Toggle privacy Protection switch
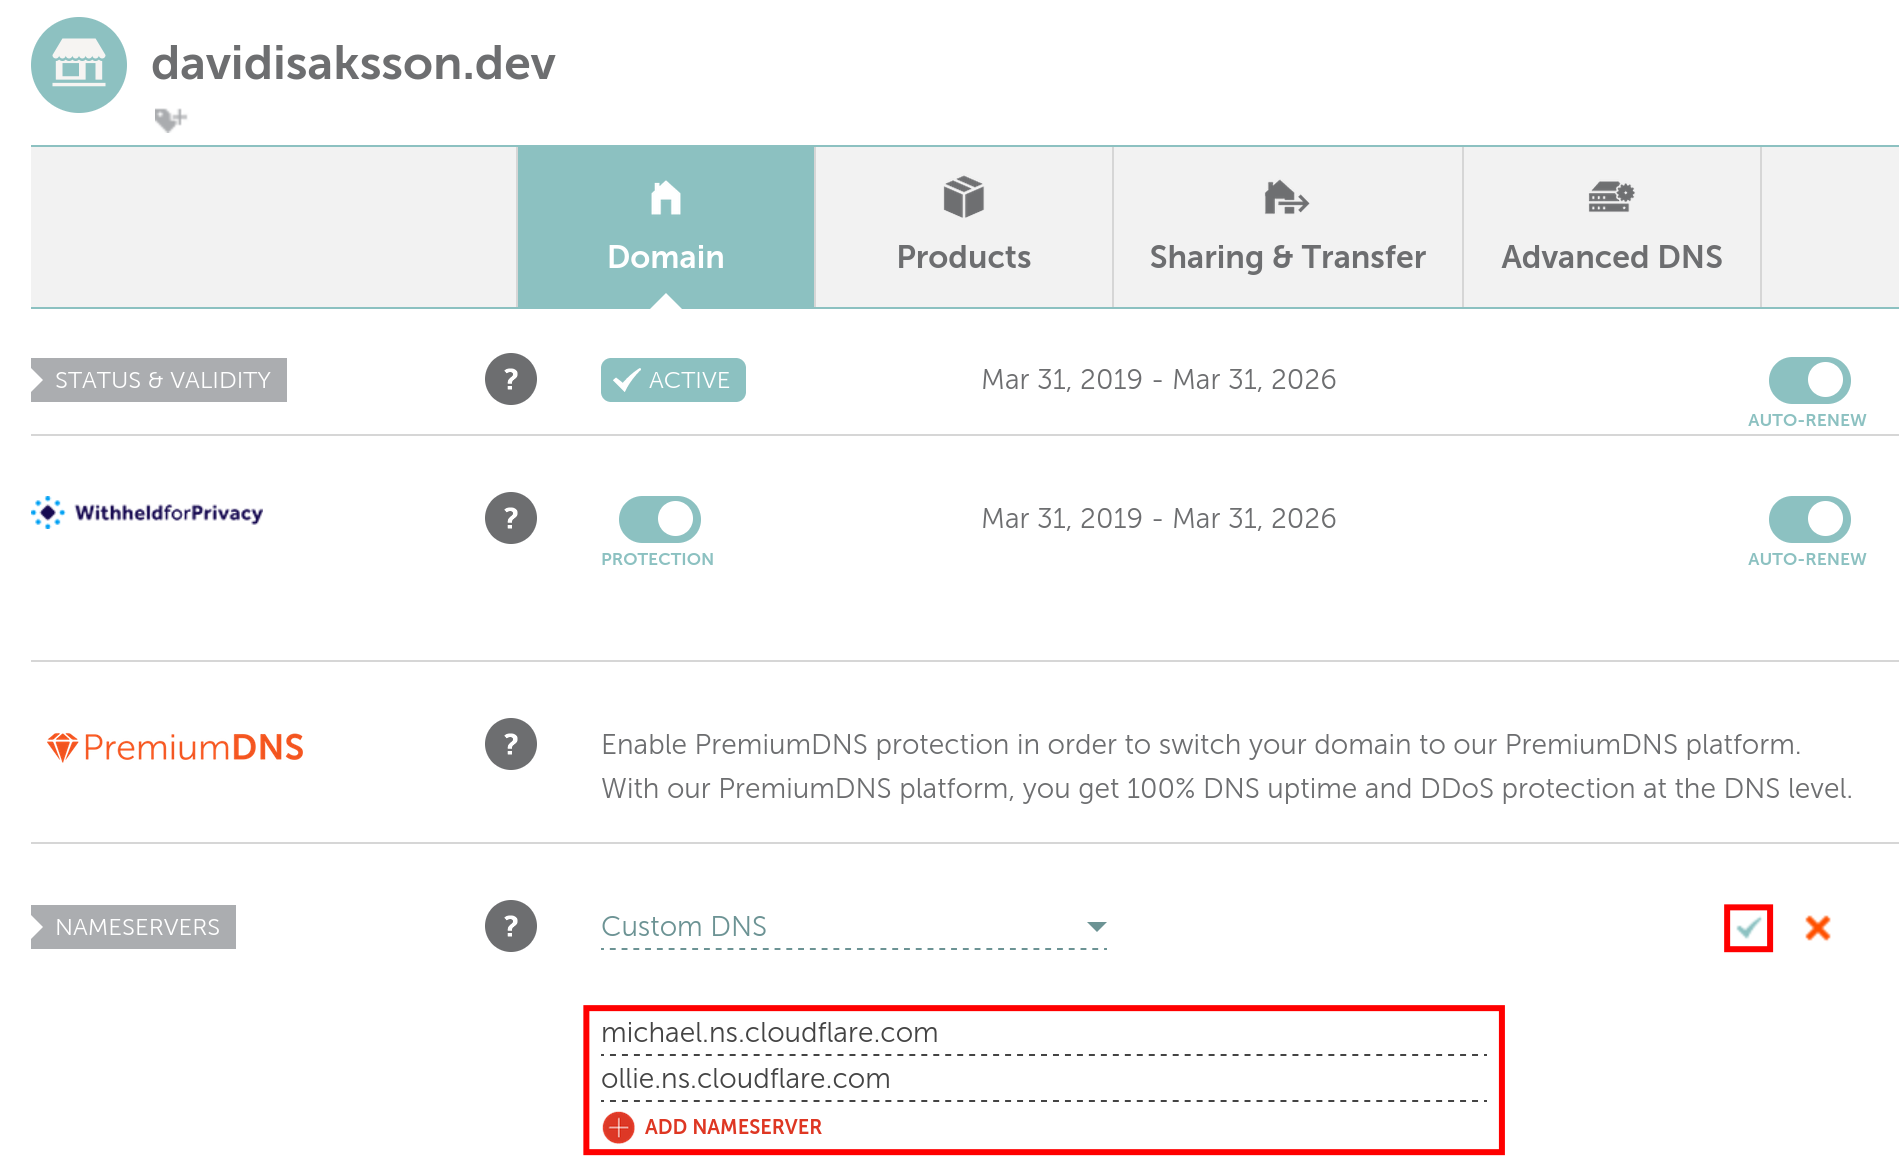This screenshot has width=1899, height=1162. coord(659,519)
